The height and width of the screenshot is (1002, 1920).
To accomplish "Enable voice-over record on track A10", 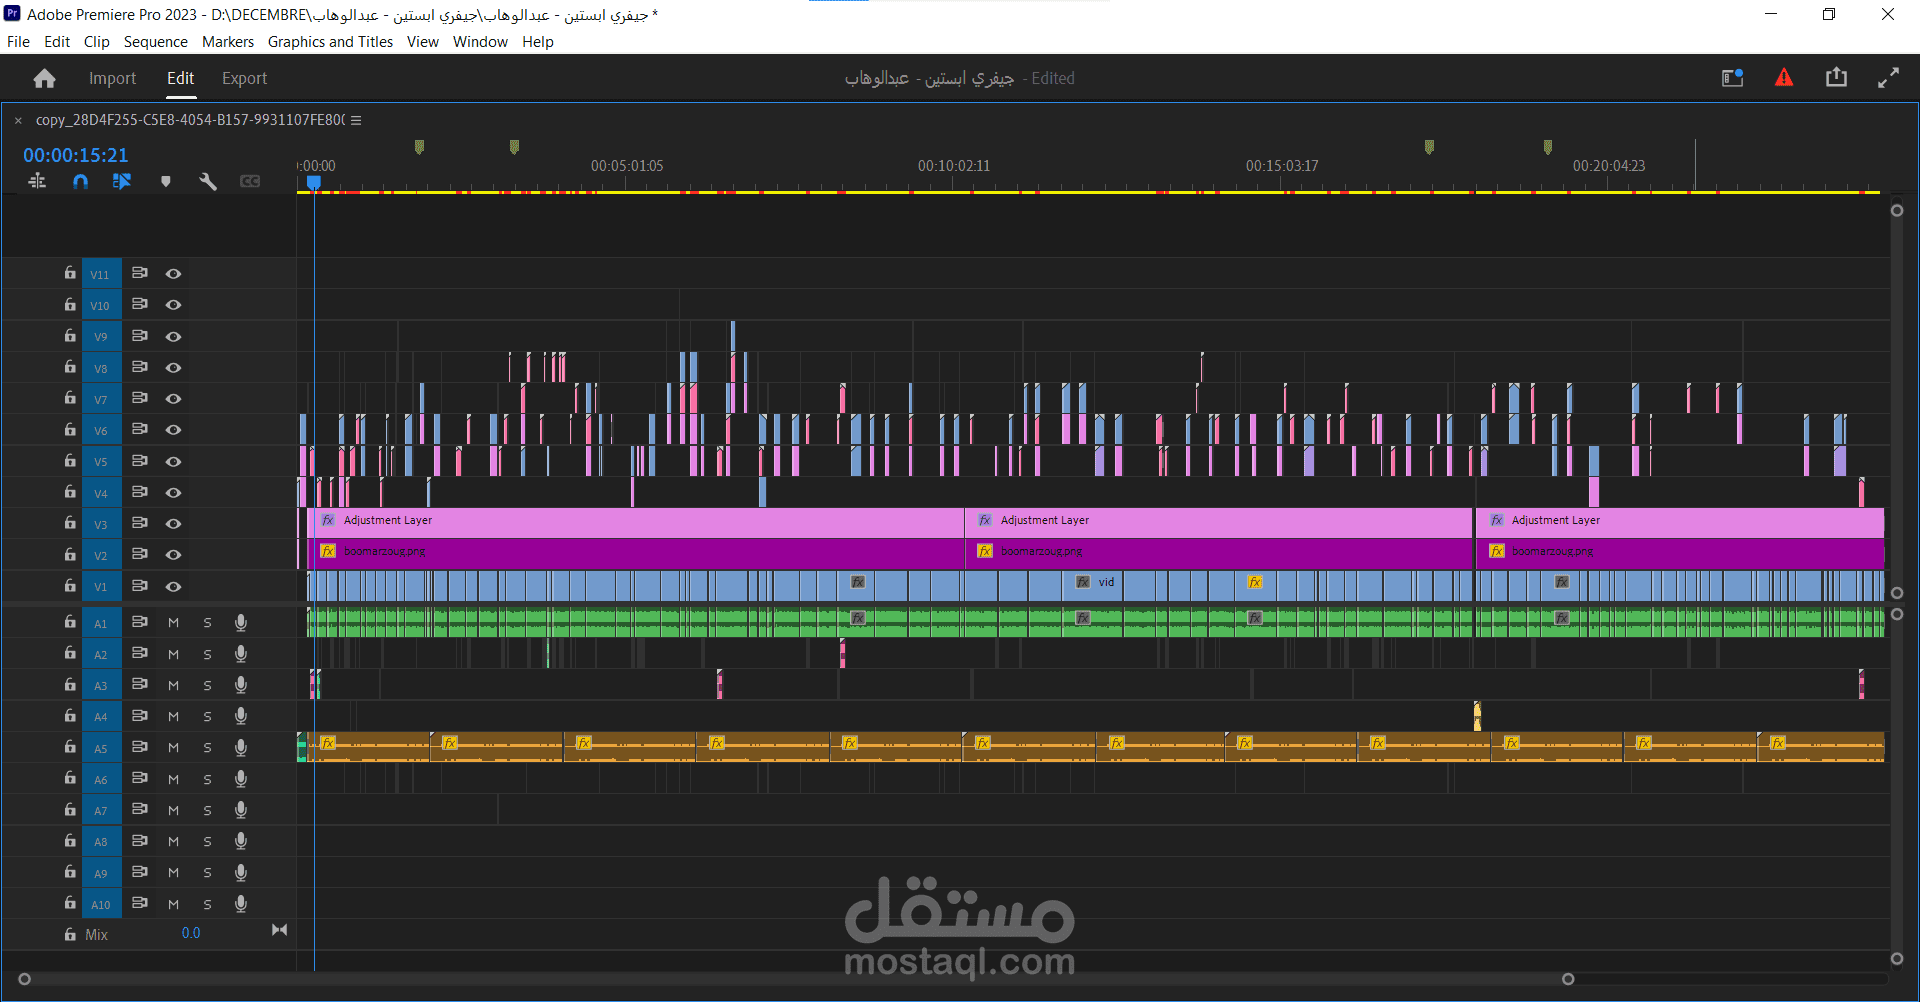I will [x=241, y=904].
